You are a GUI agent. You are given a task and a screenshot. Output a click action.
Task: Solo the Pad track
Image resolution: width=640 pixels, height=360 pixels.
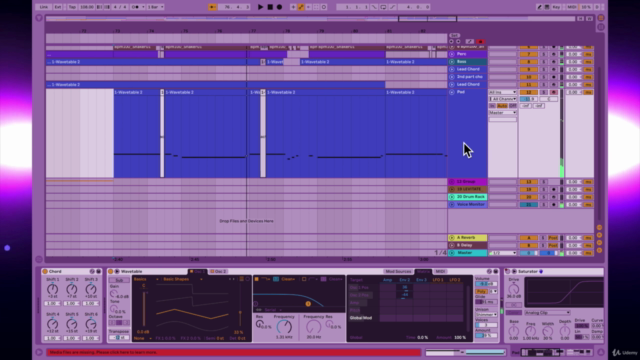(x=544, y=92)
